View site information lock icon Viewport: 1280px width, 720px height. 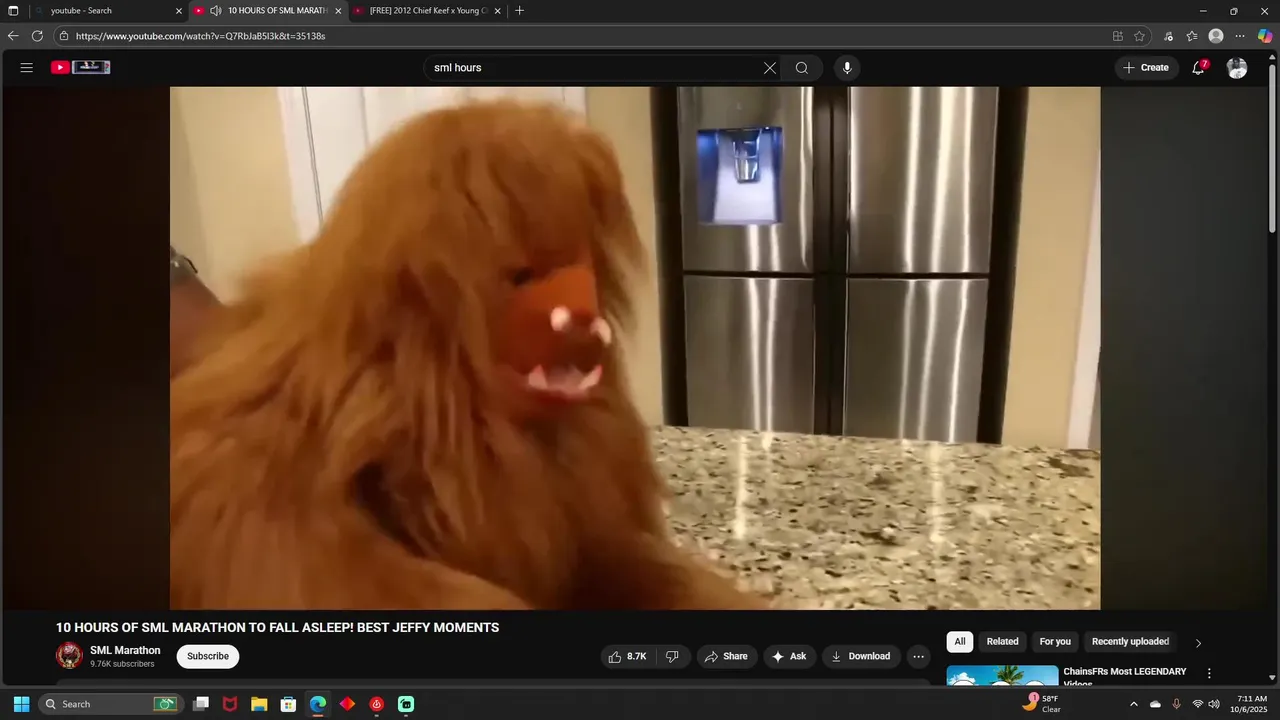pyautogui.click(x=64, y=36)
